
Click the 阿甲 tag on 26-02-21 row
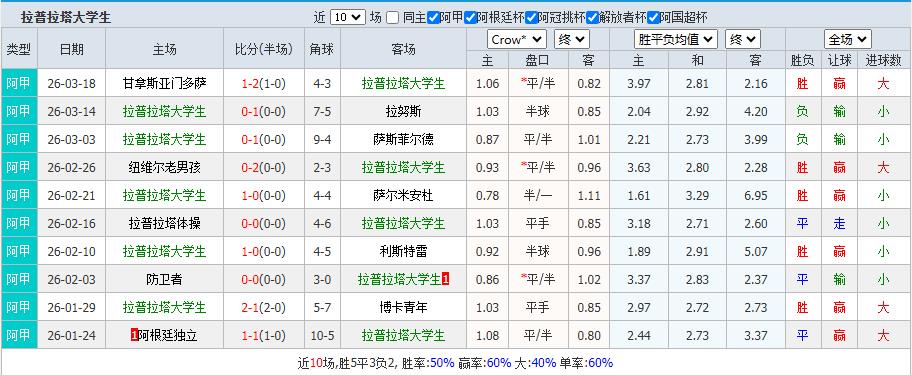click(19, 195)
